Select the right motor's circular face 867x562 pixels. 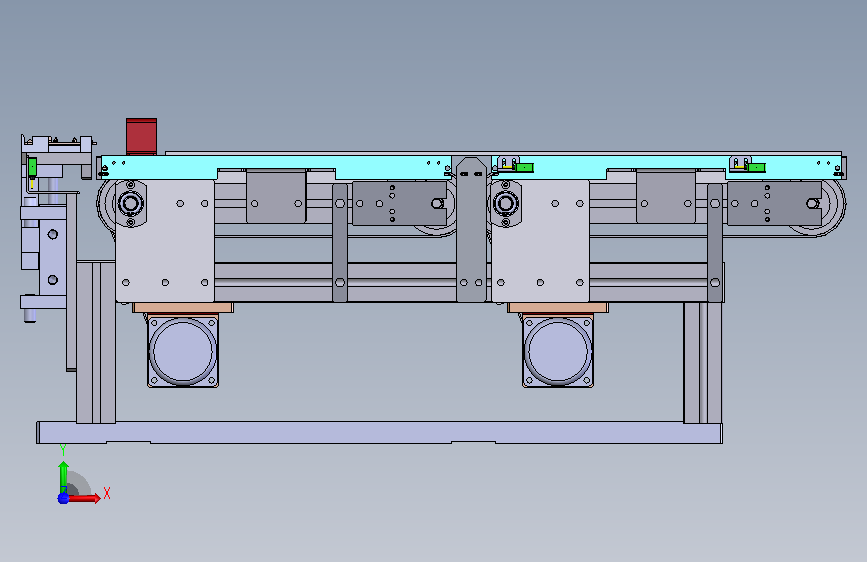pyautogui.click(x=558, y=351)
